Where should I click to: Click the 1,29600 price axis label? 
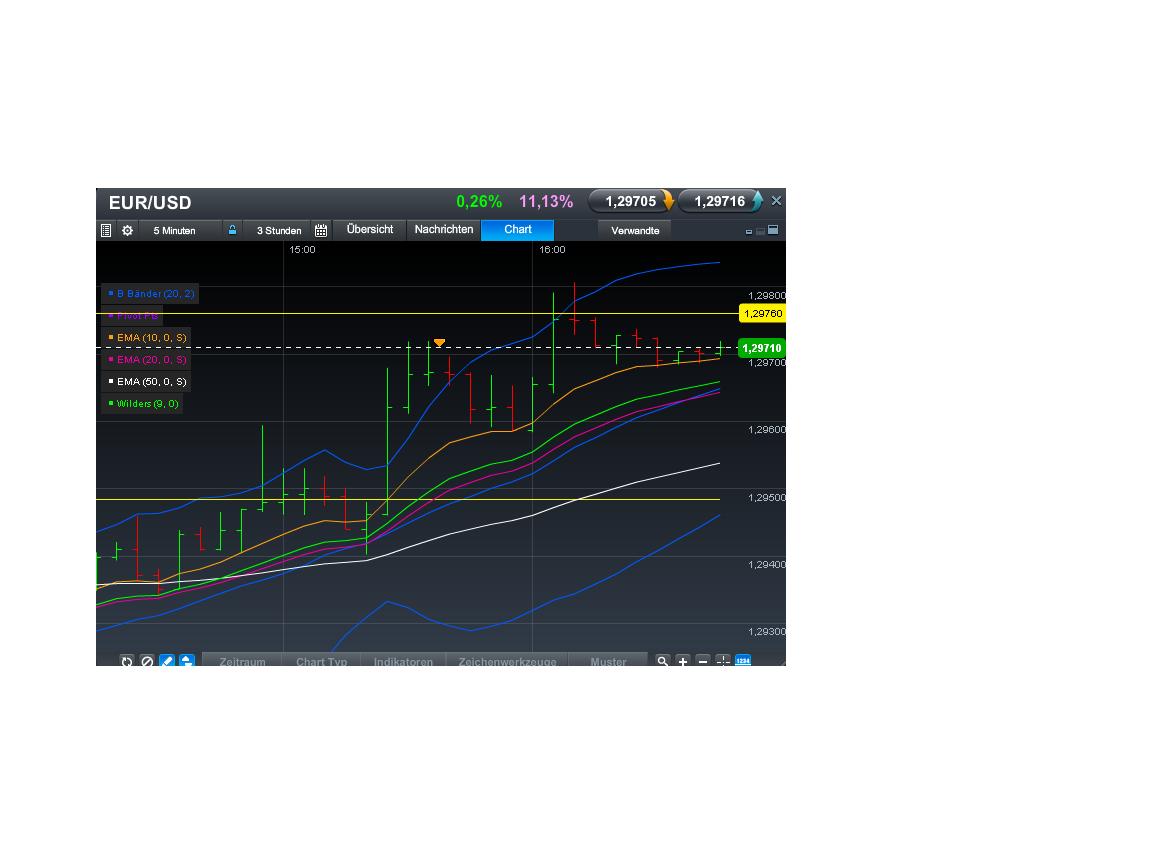coord(766,430)
